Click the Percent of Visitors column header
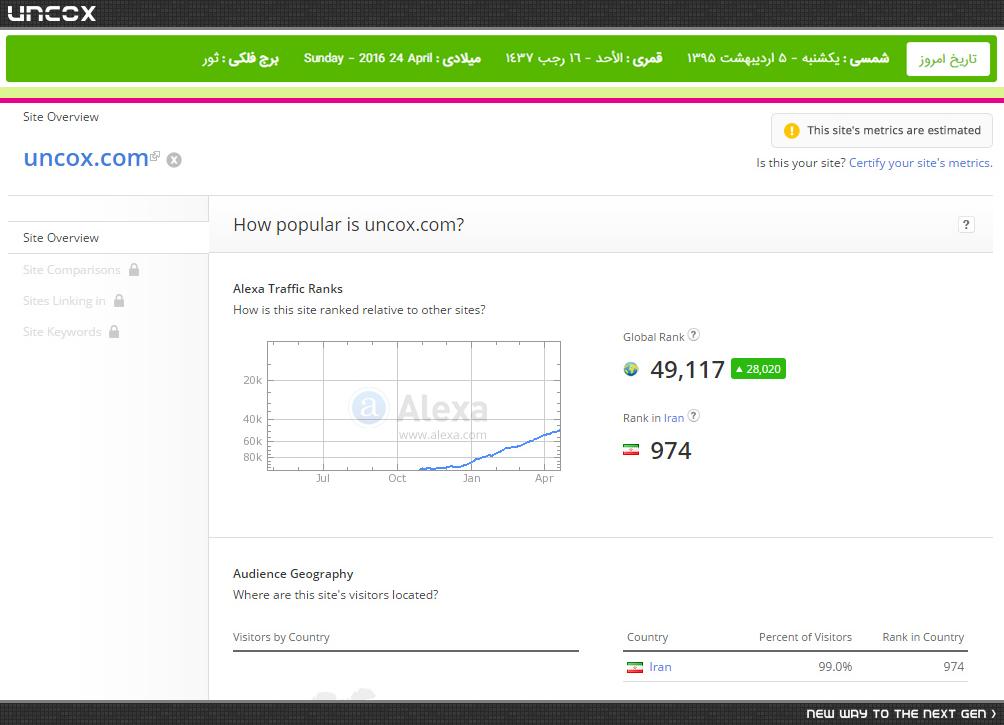Viewport: 1004px width, 725px height. [x=806, y=637]
